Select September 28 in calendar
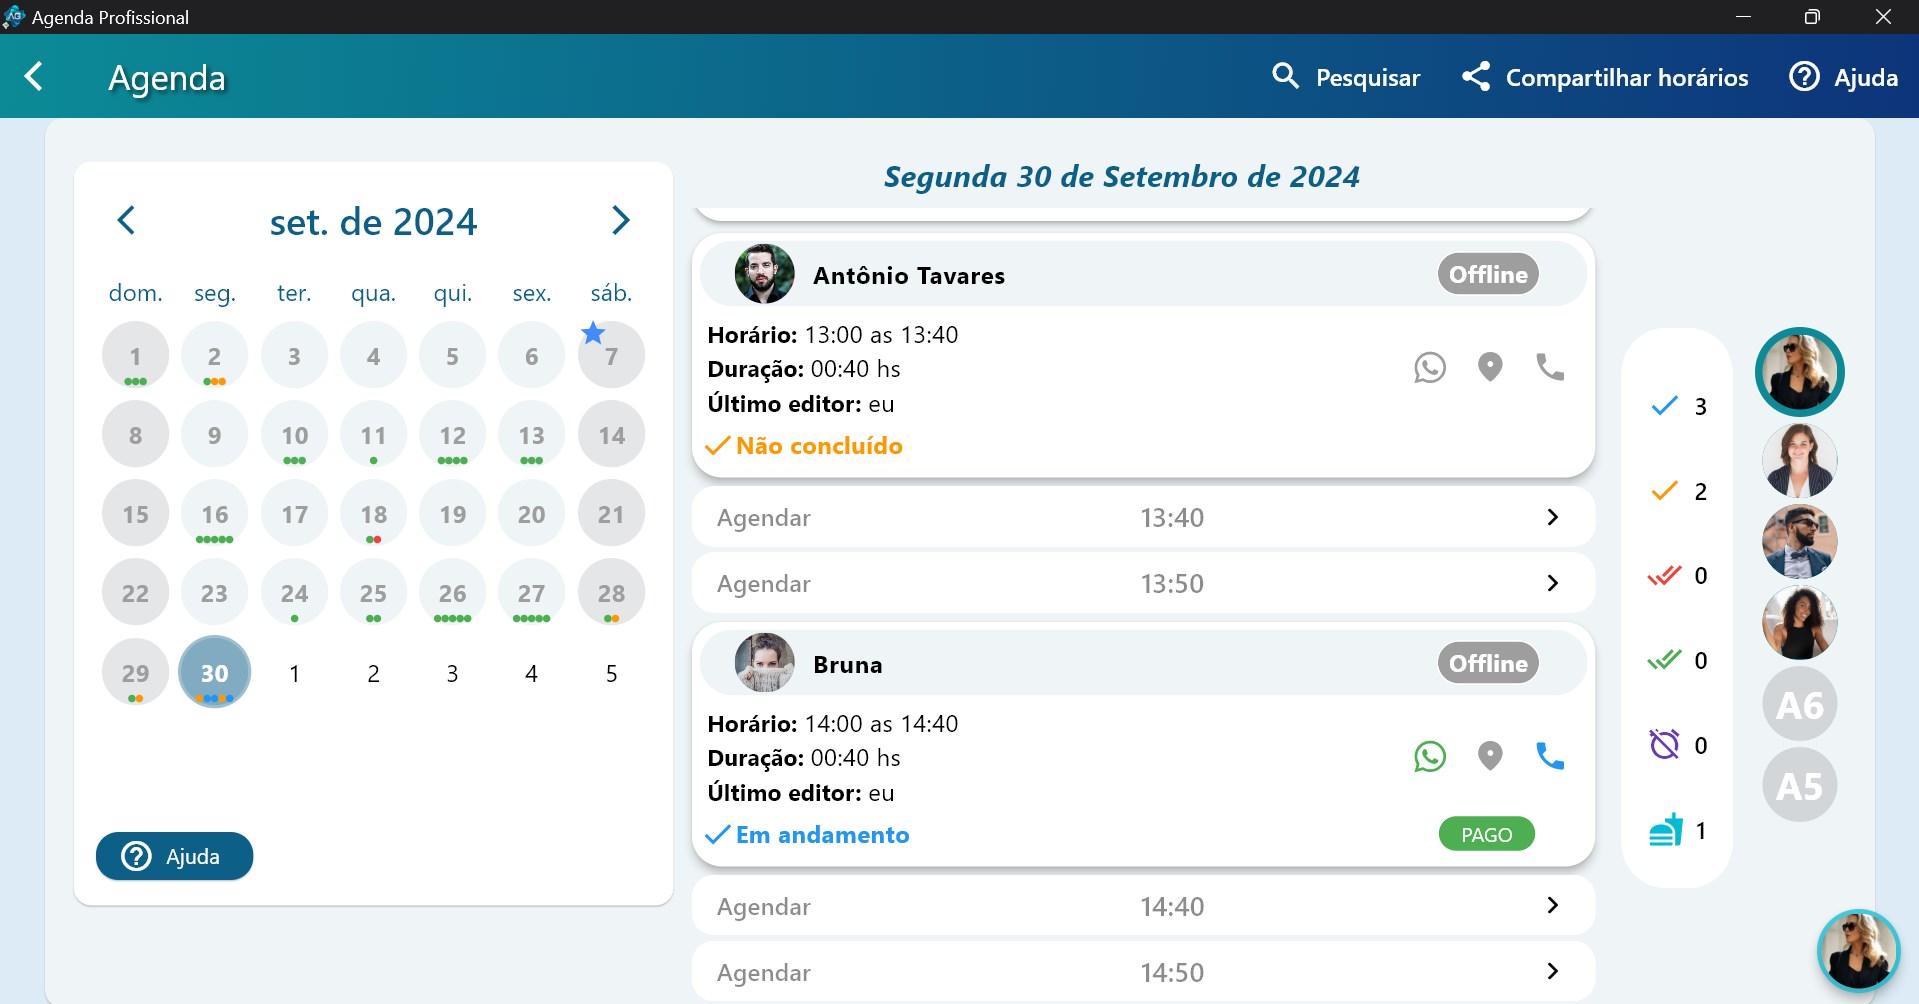Viewport: 1919px width, 1004px height. (611, 593)
